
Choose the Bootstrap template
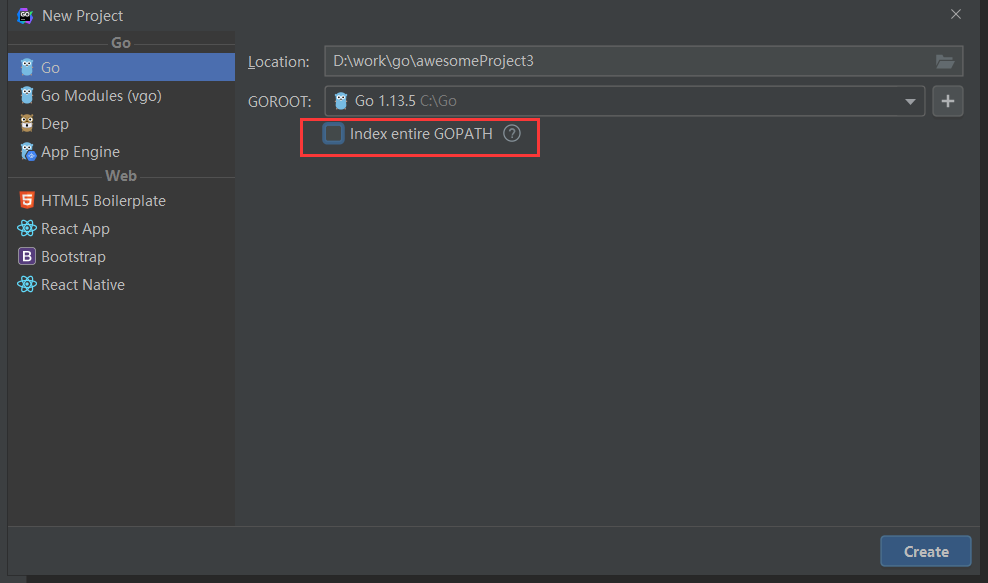[69, 256]
